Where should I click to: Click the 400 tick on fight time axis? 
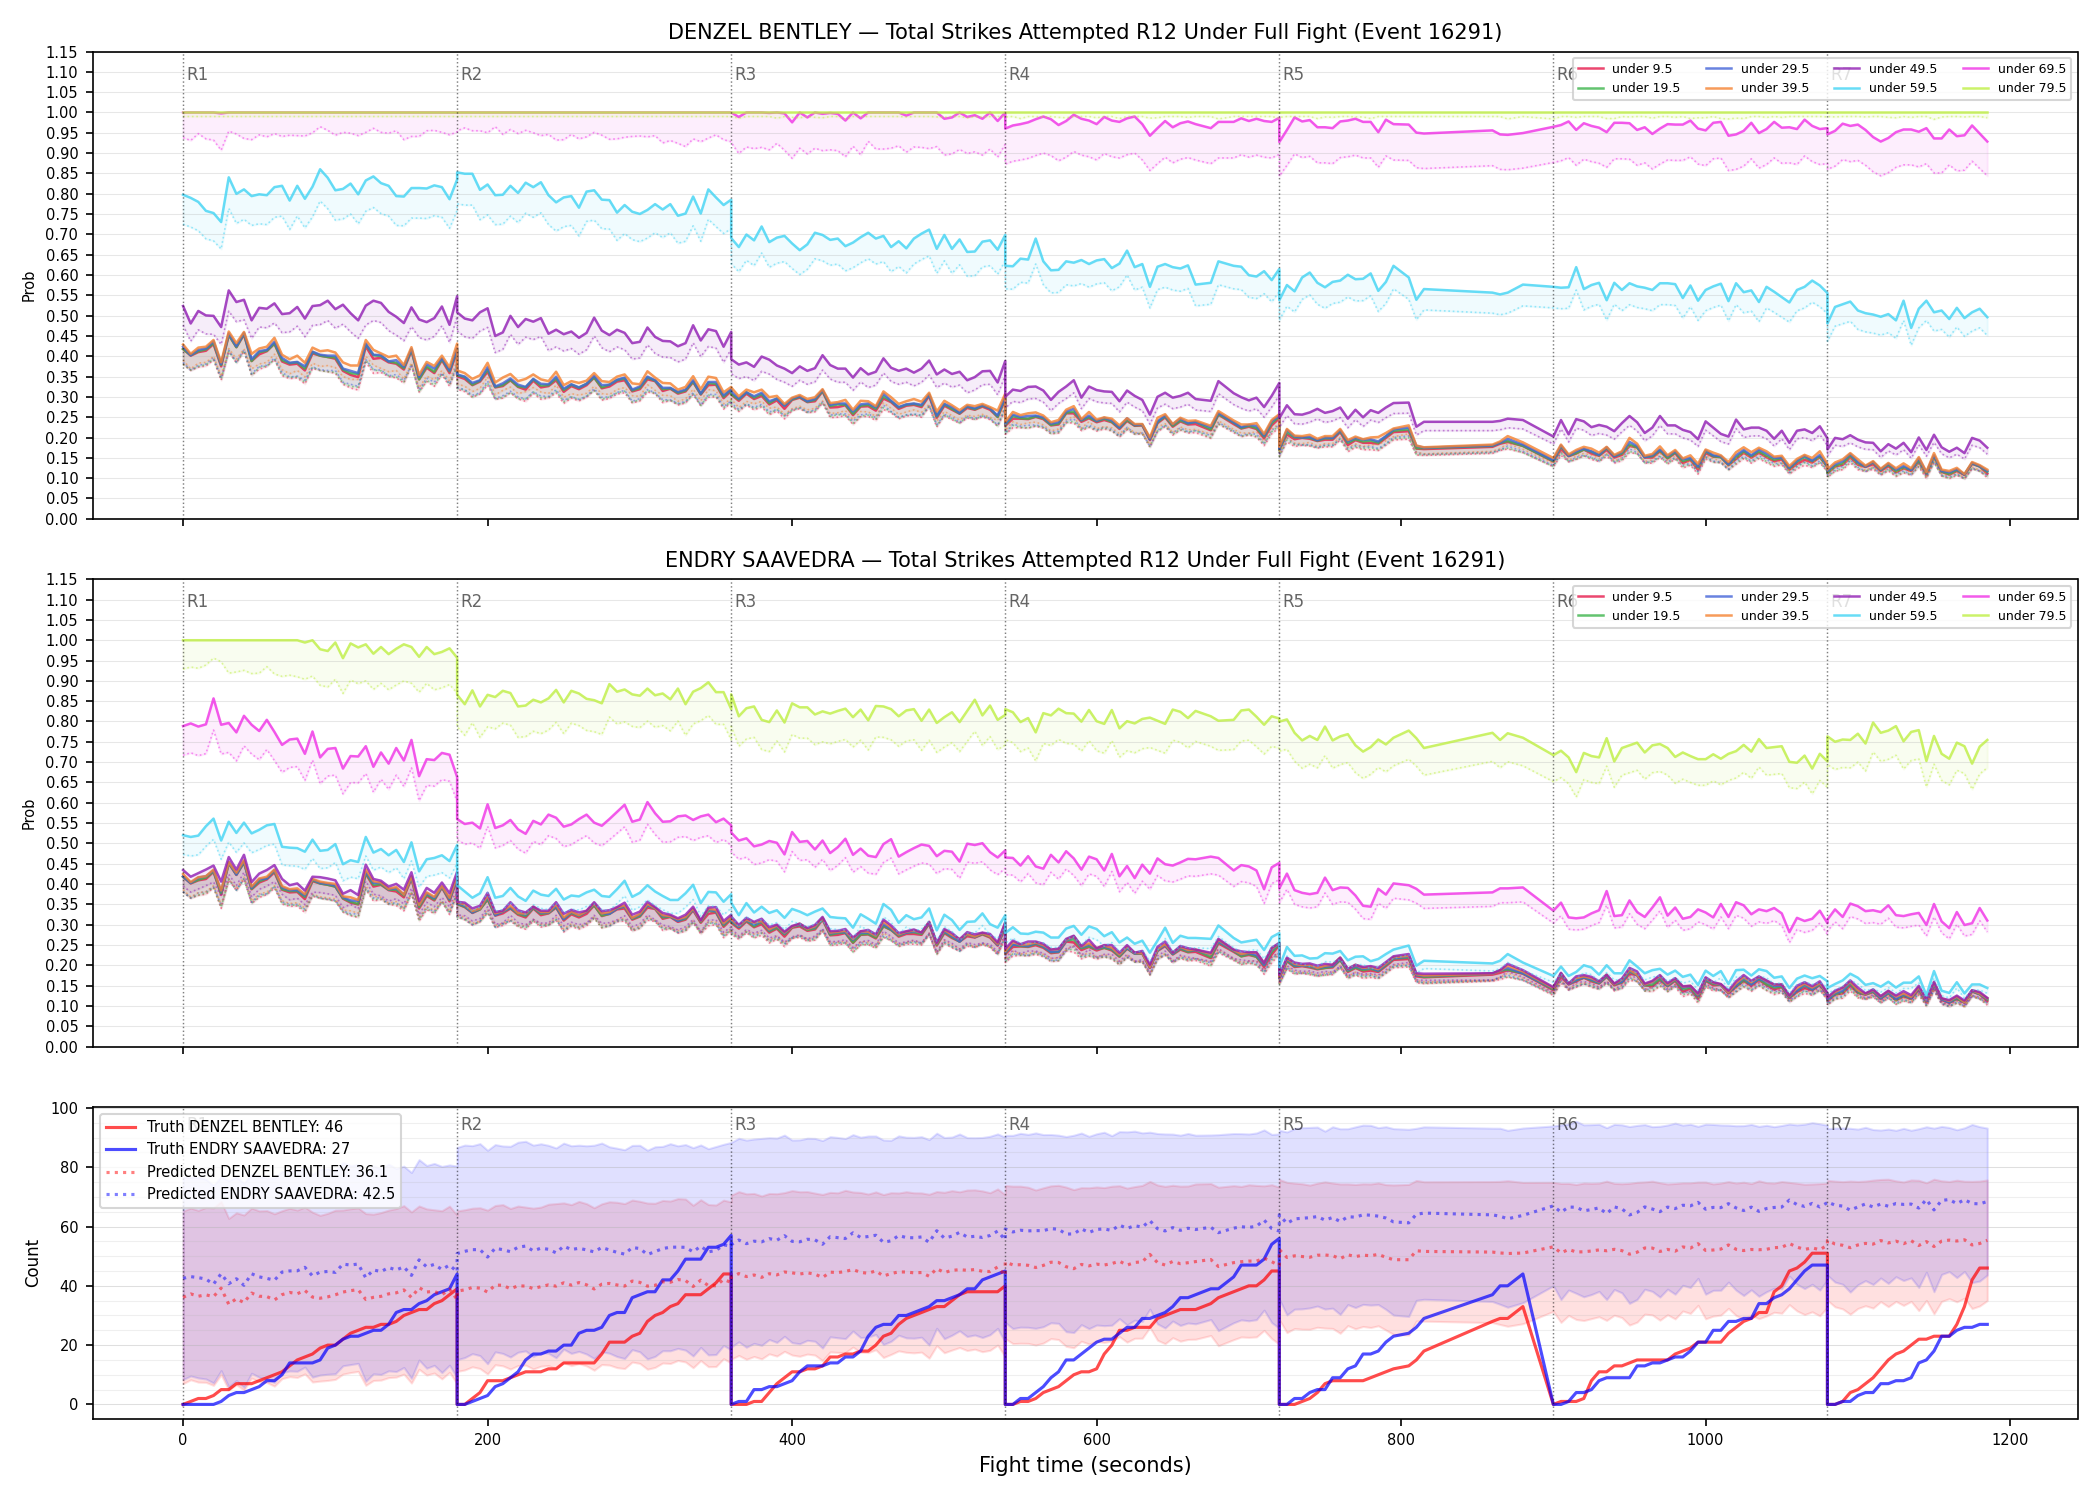pos(792,1440)
